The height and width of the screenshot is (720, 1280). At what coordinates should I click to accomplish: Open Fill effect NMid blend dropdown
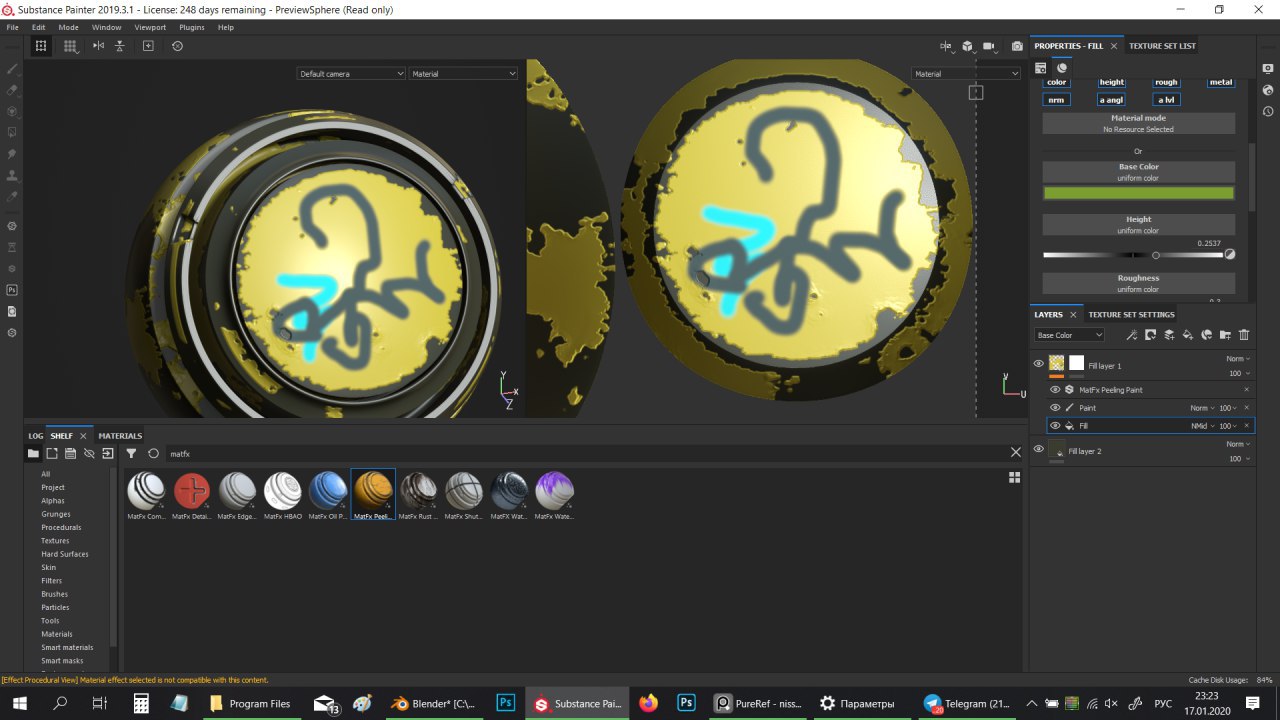(x=1202, y=426)
